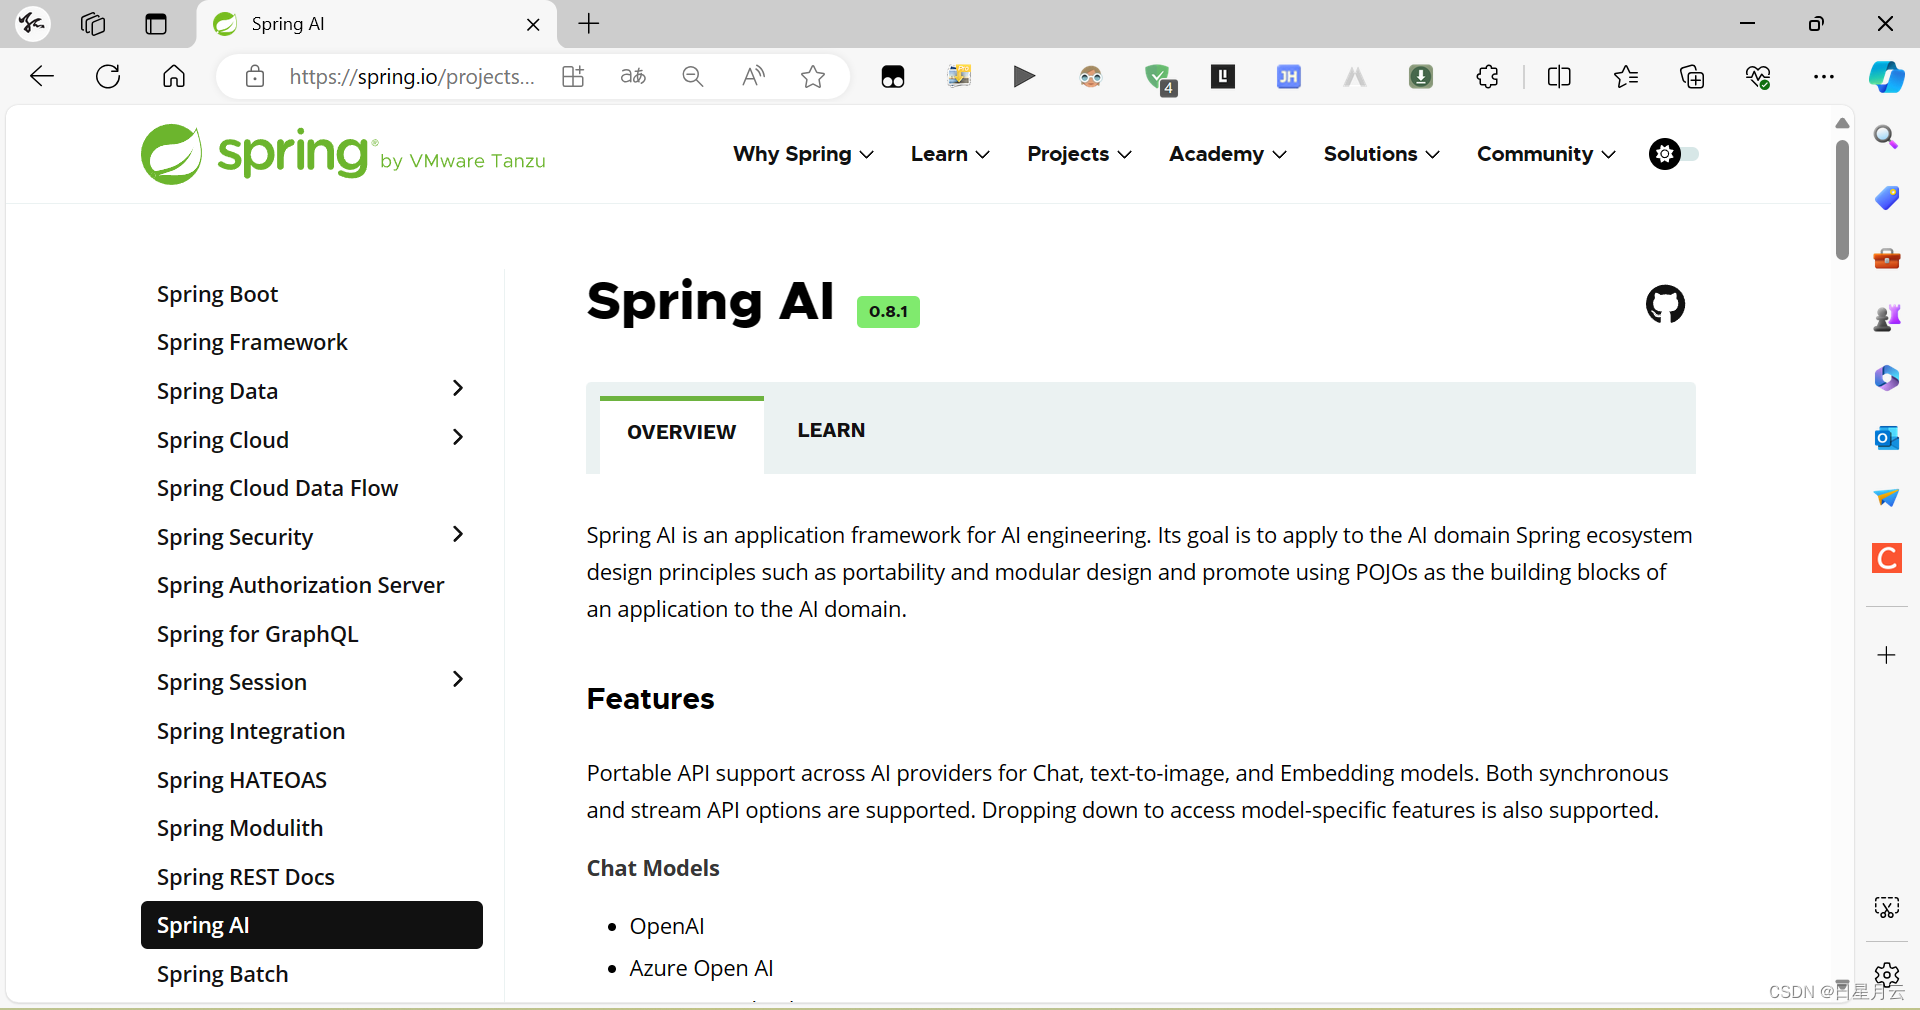
Task: Open the sidebar Search icon
Action: click(x=1886, y=137)
